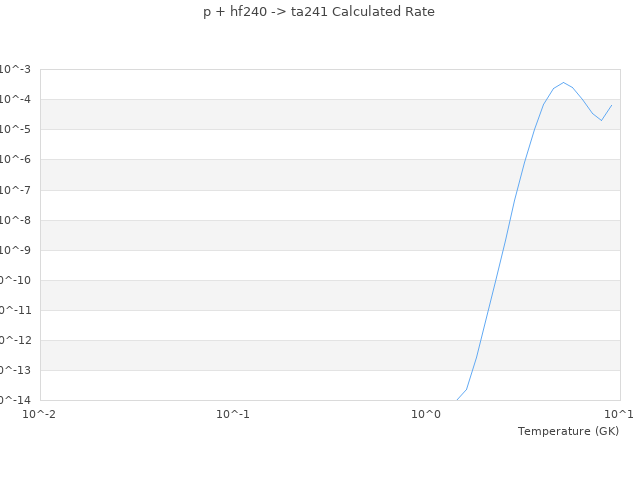Click the local dip near the curve's right end
This screenshot has height=480, width=640.
[x=601, y=121]
